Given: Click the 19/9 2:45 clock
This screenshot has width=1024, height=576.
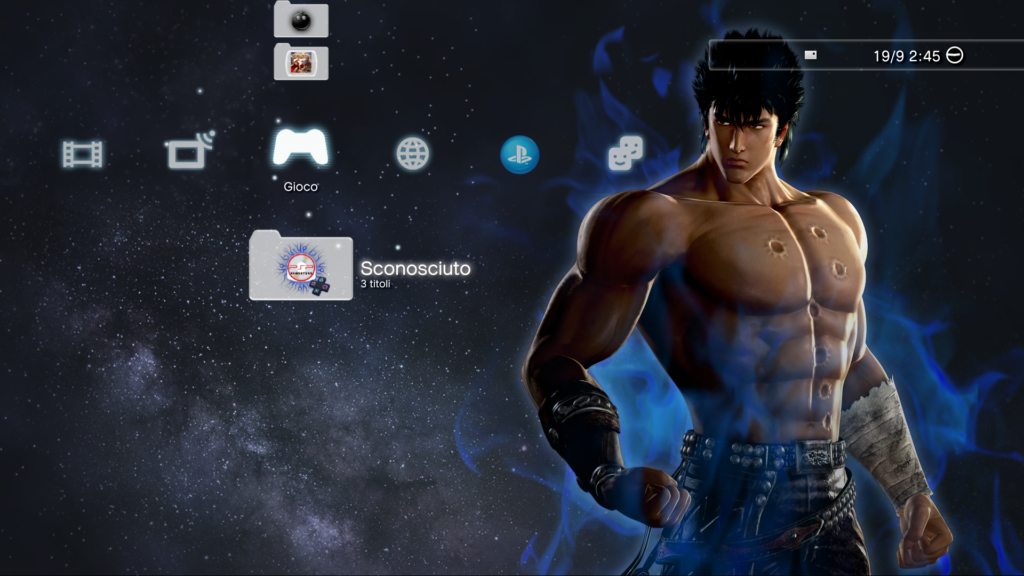Looking at the screenshot, I should [906, 56].
